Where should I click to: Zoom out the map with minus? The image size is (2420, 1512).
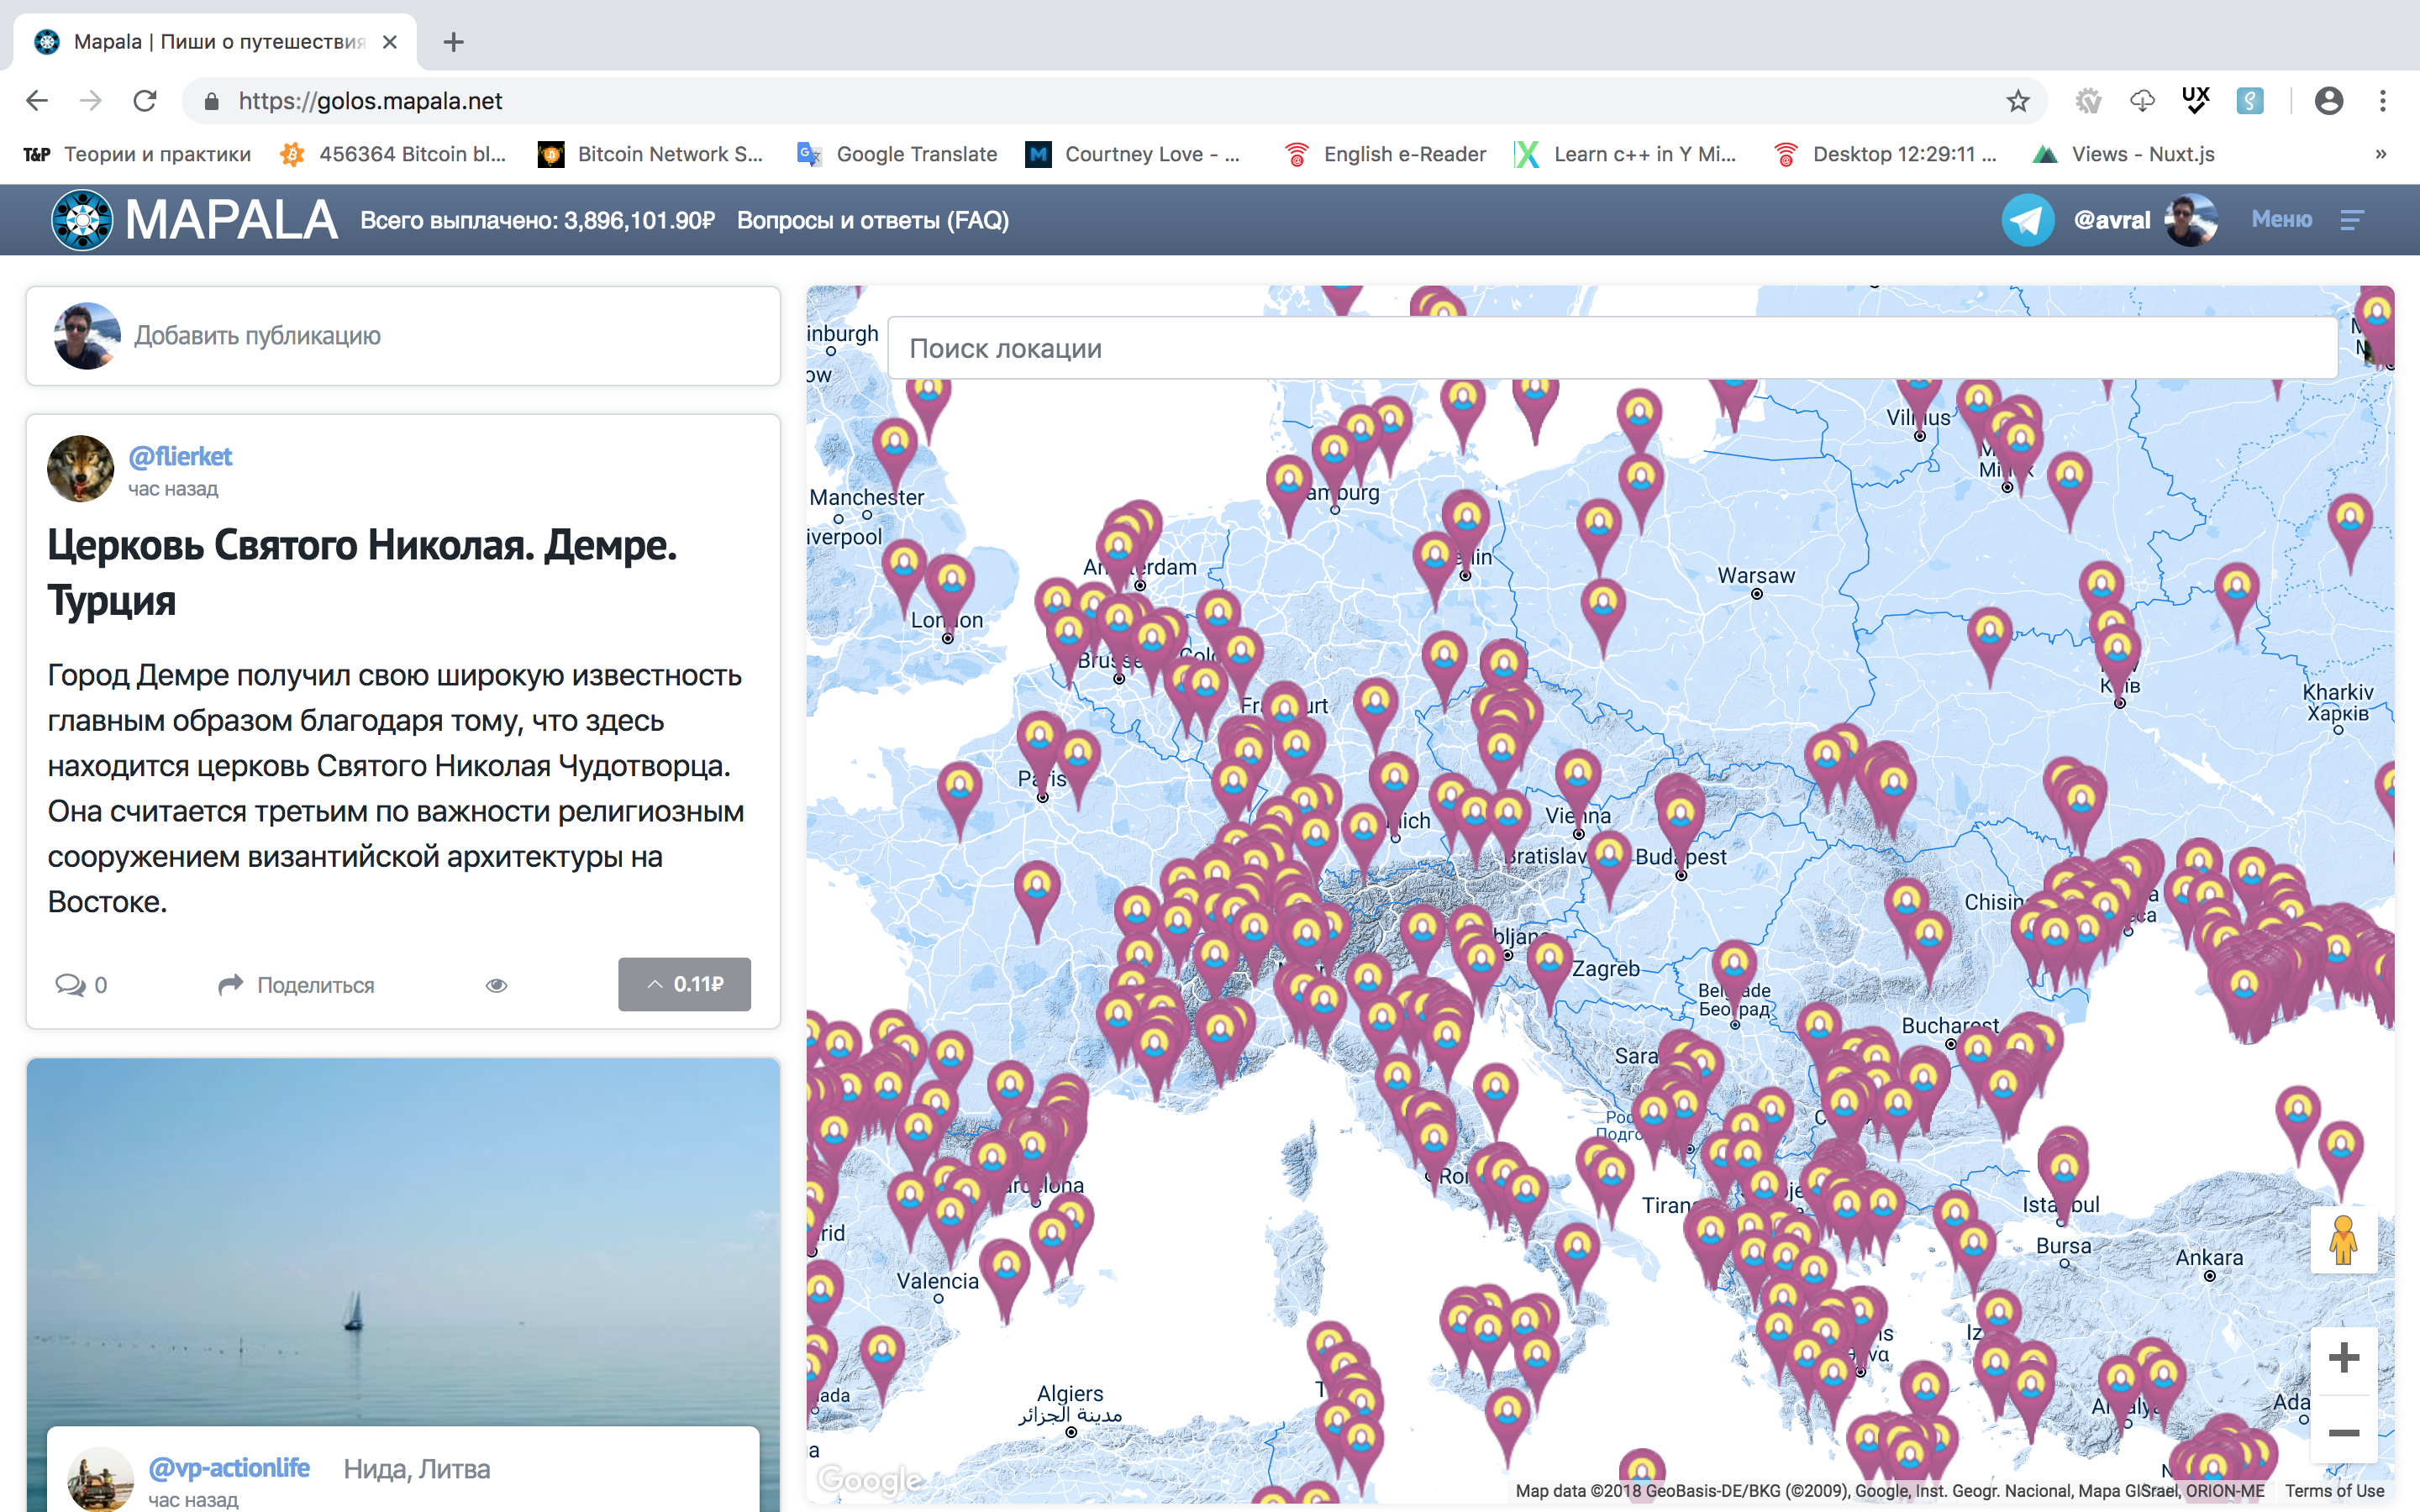coord(2343,1432)
